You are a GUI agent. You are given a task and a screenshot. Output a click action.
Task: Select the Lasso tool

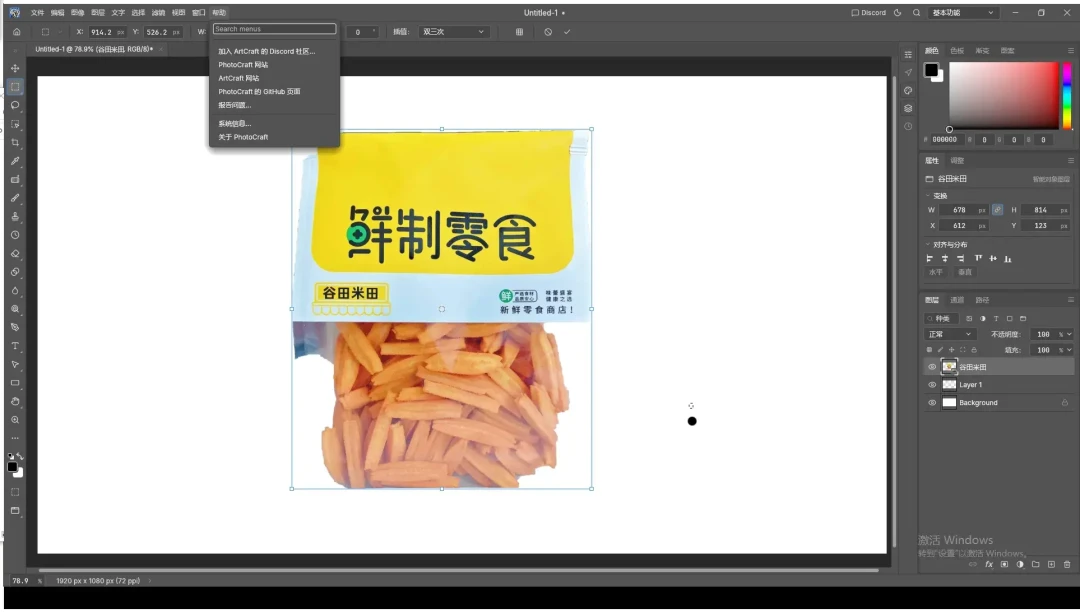click(15, 105)
